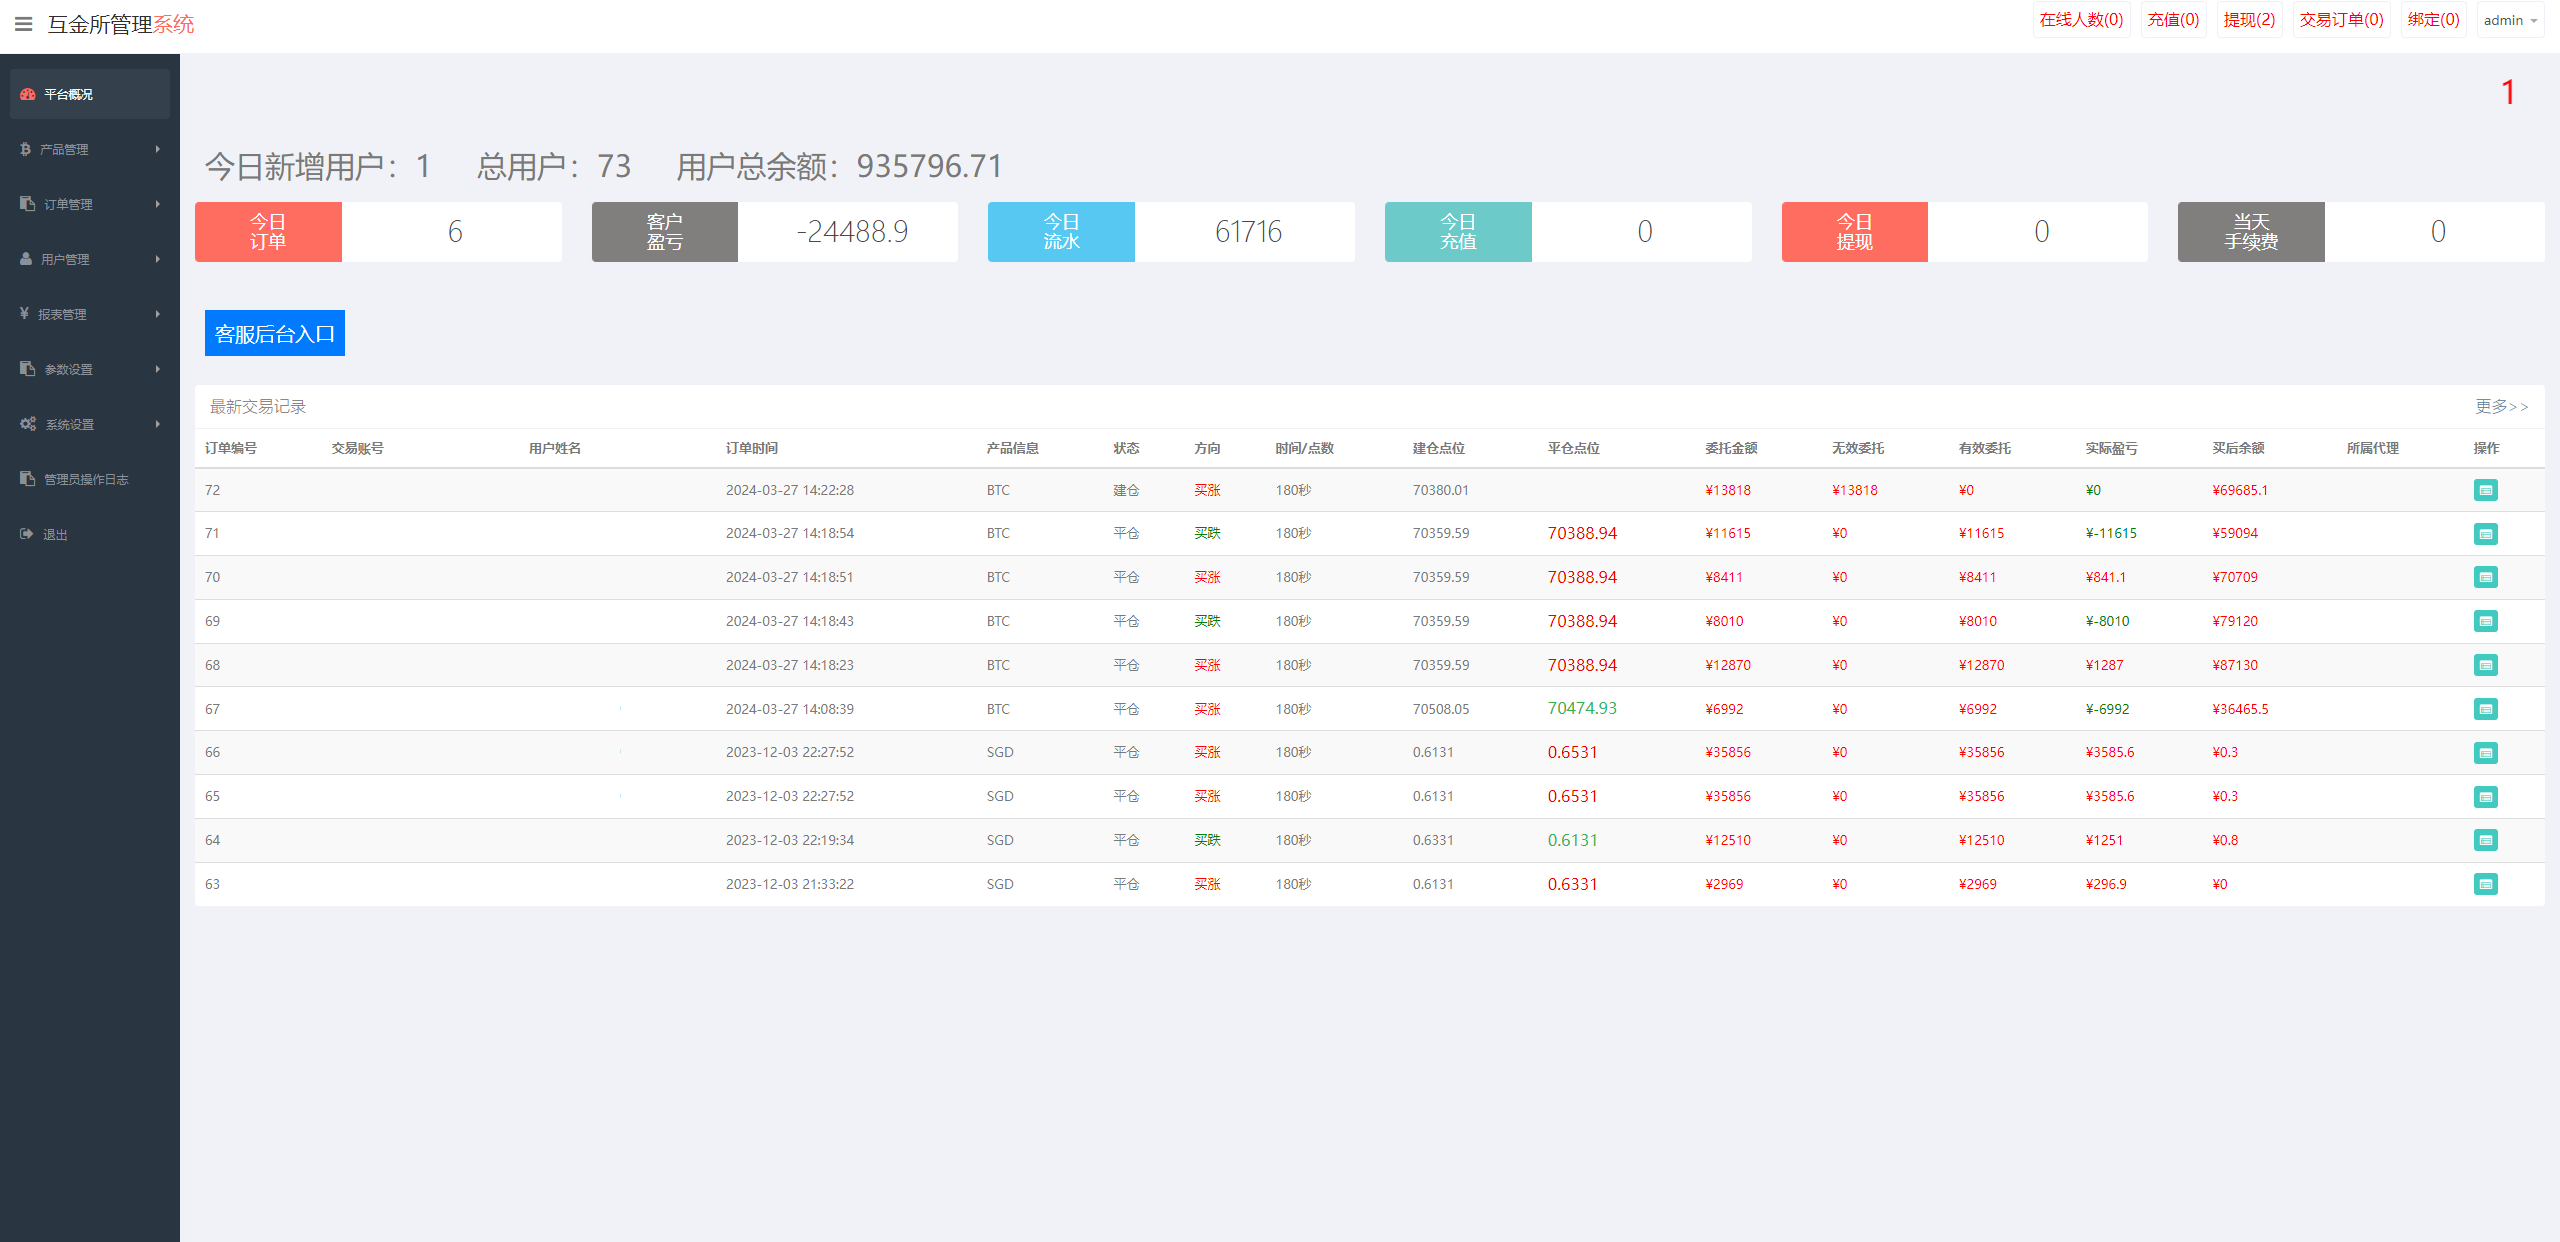Select 平台概况 in the sidebar
Image resolution: width=2560 pixels, height=1242 pixels.
(68, 94)
